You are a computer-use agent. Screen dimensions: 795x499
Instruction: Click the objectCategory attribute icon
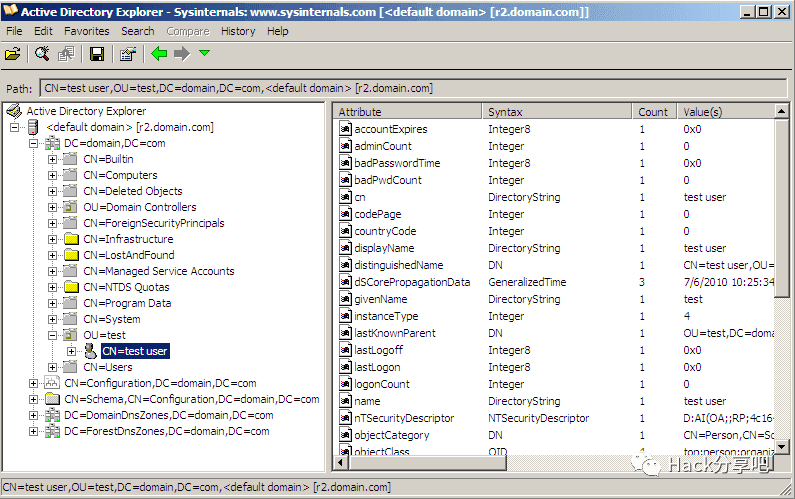tap(345, 435)
